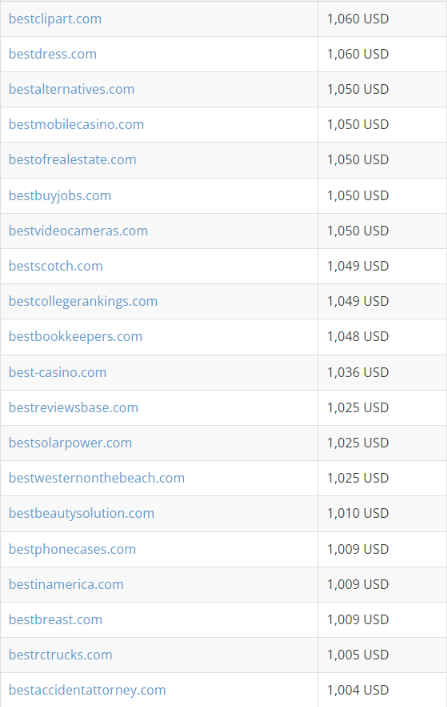Select the bestphonecases.com link
This screenshot has width=447, height=707.
pyautogui.click(x=72, y=549)
